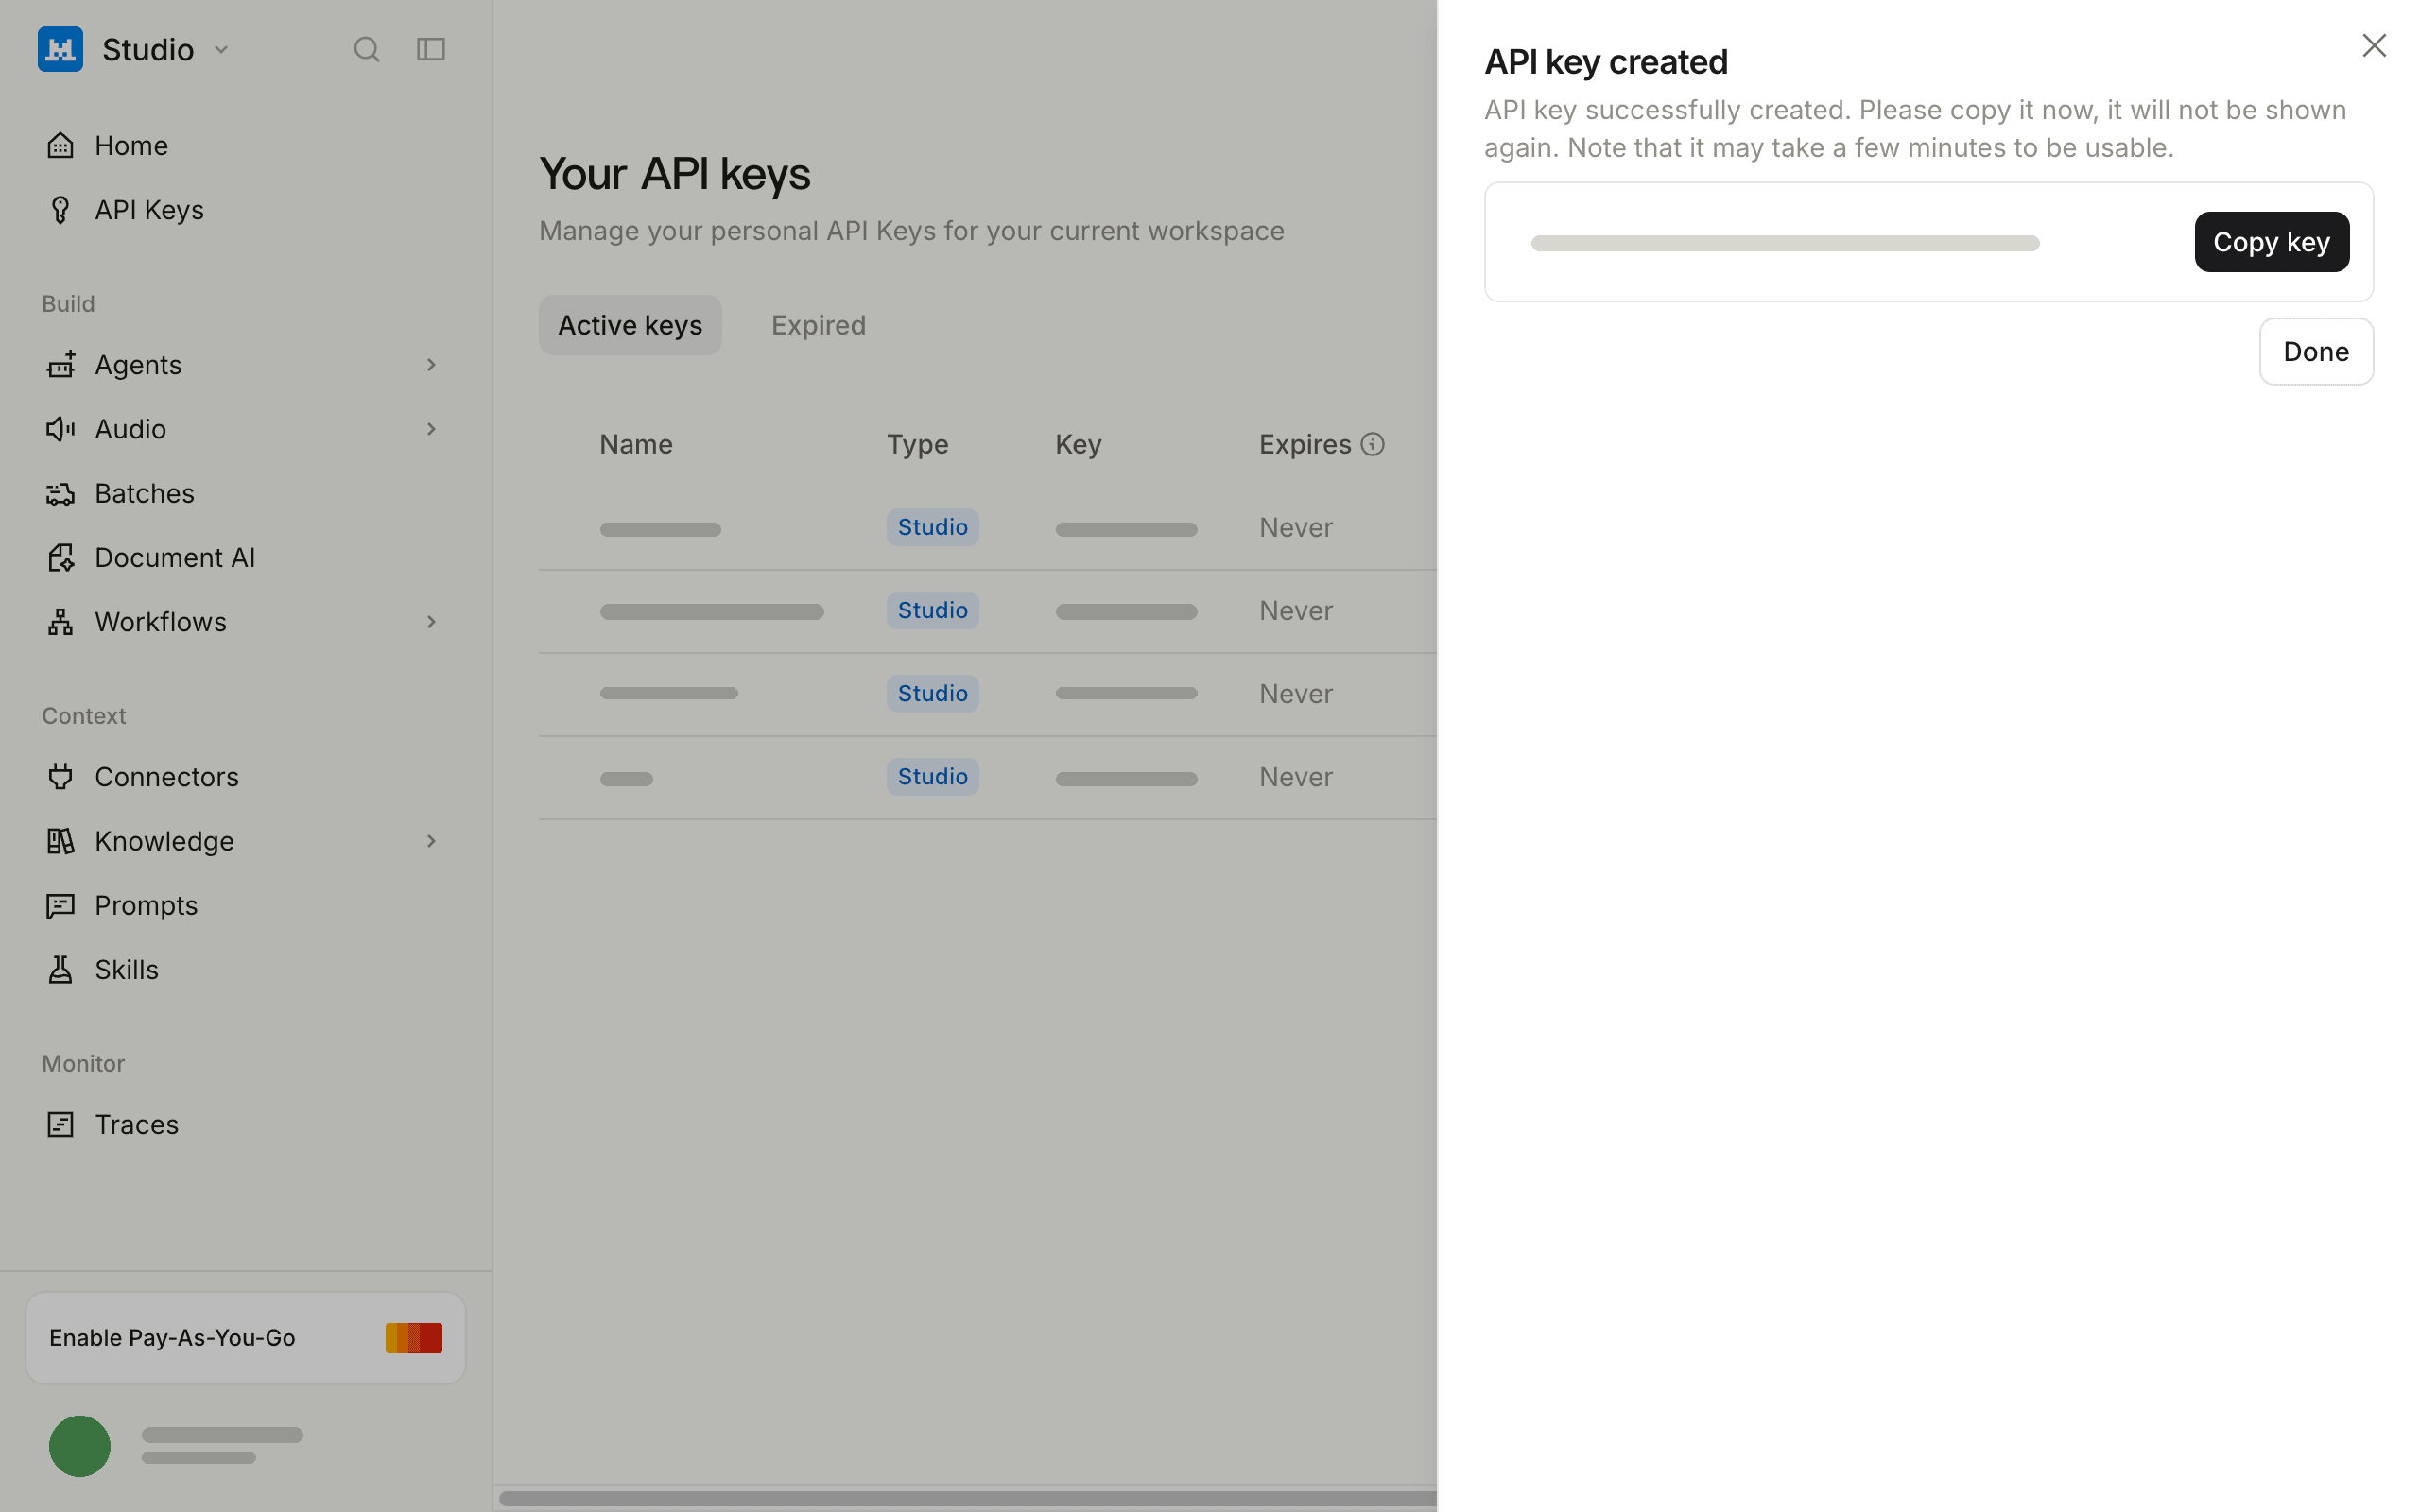This screenshot has width=2420, height=1512.
Task: Click the "Your API keys" heading
Action: point(675,174)
